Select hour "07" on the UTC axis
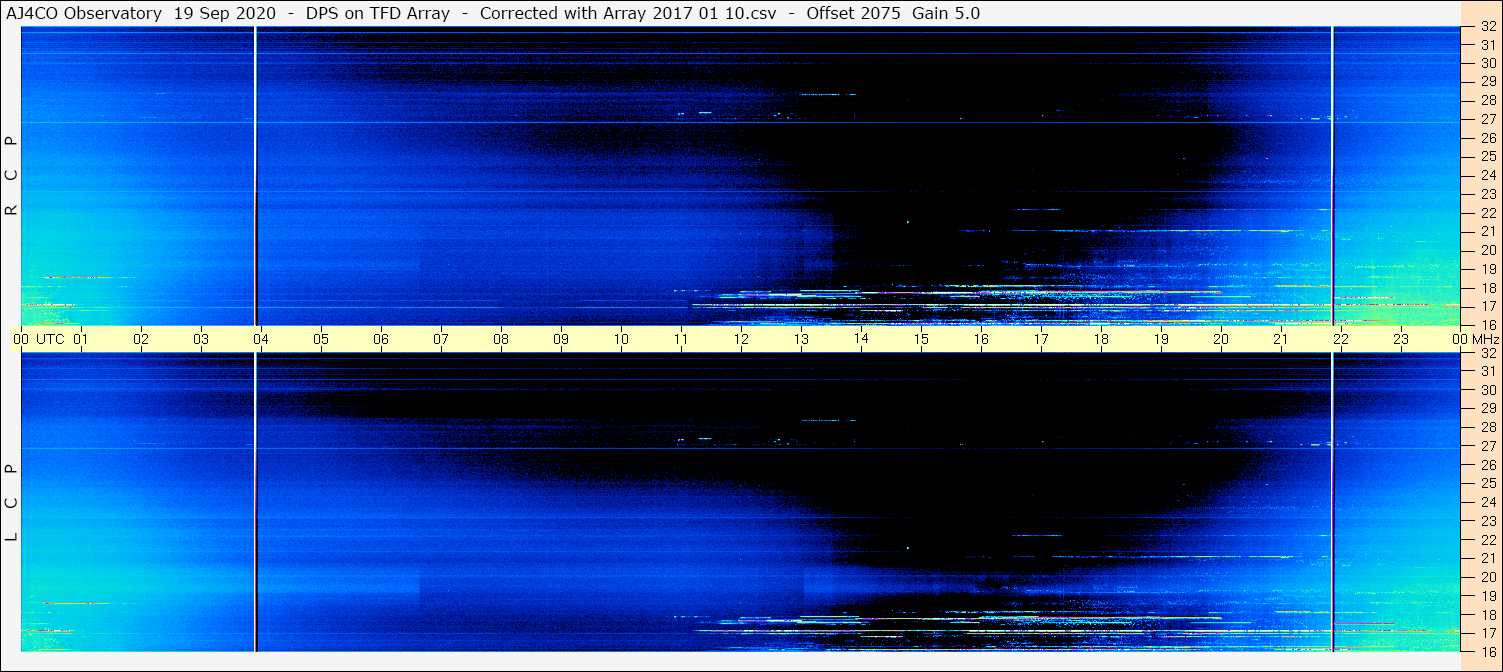1503x672 pixels. (x=441, y=339)
